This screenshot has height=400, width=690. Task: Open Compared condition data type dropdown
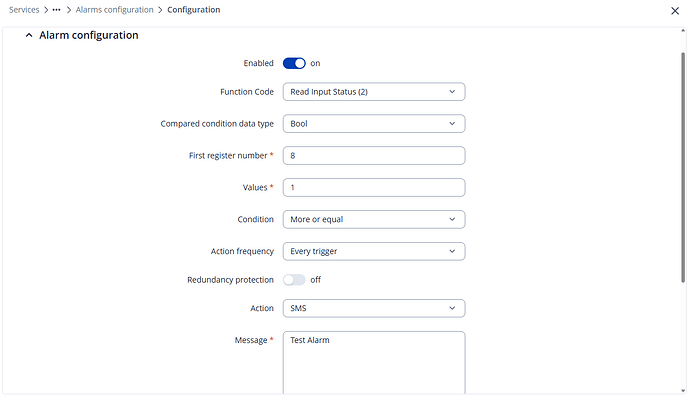(374, 124)
